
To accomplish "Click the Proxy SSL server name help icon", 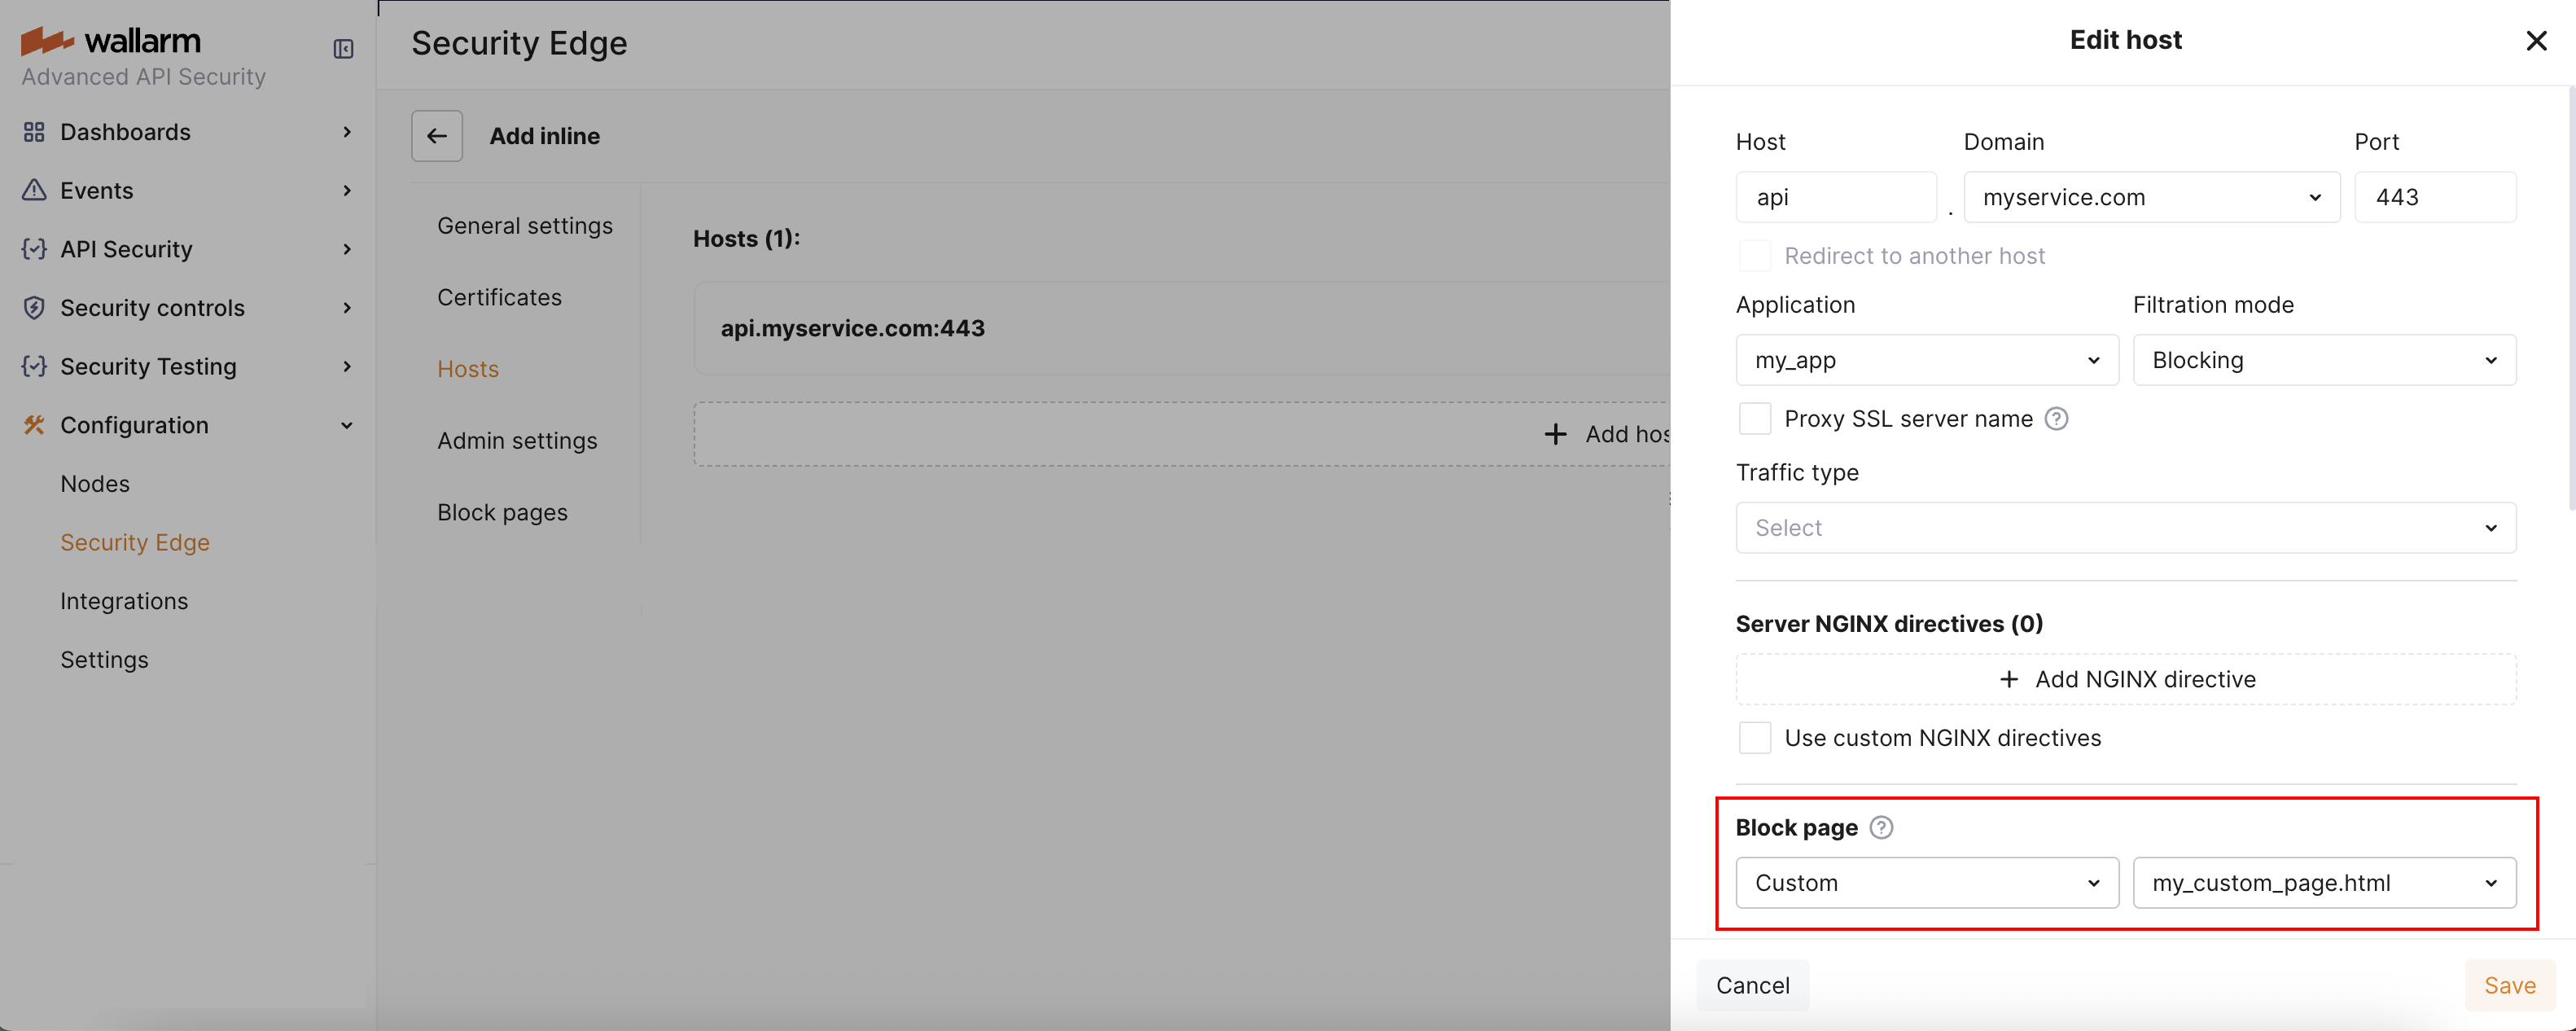I will click(2056, 418).
